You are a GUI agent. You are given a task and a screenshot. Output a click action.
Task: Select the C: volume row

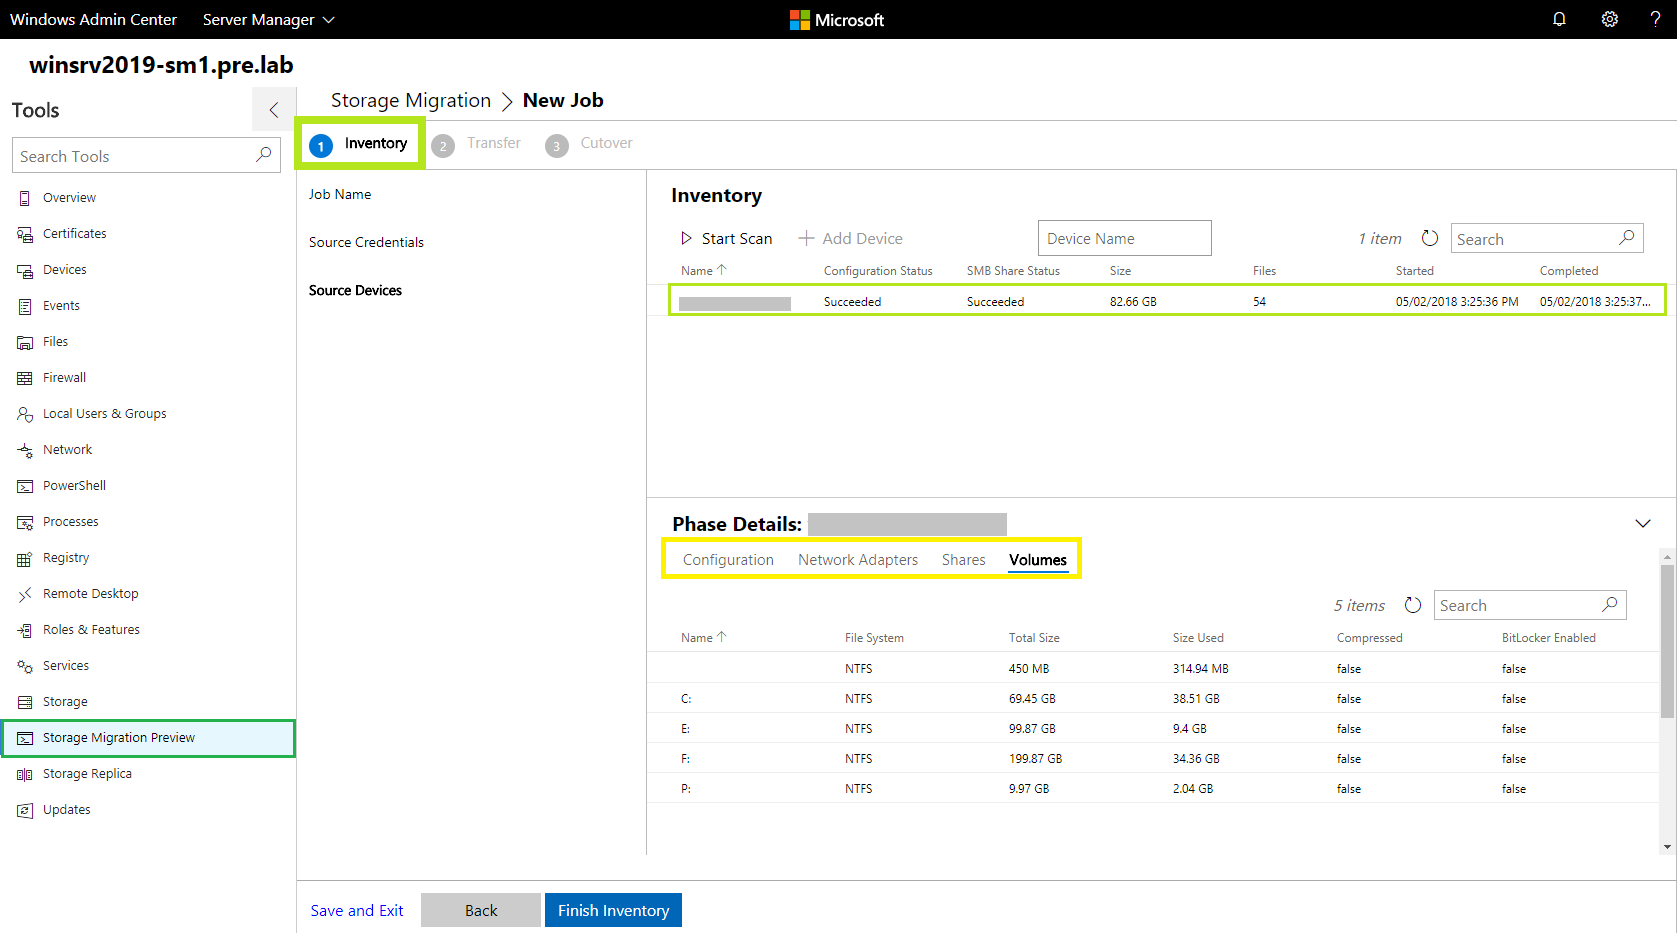[x=1153, y=698]
